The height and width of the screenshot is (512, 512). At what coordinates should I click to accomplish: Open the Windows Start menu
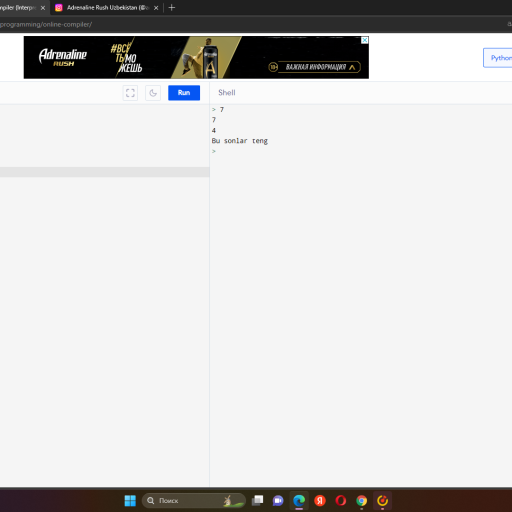coord(130,500)
